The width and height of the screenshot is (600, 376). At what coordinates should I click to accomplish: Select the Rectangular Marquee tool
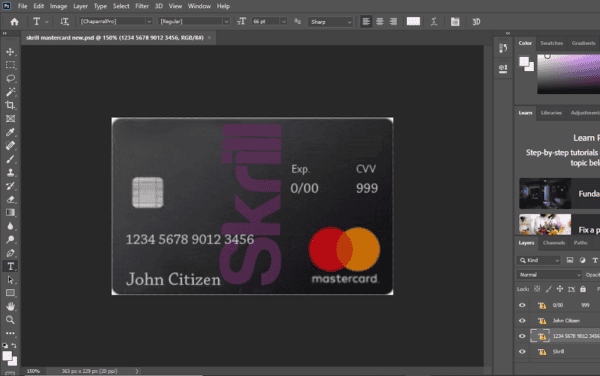[x=10, y=65]
